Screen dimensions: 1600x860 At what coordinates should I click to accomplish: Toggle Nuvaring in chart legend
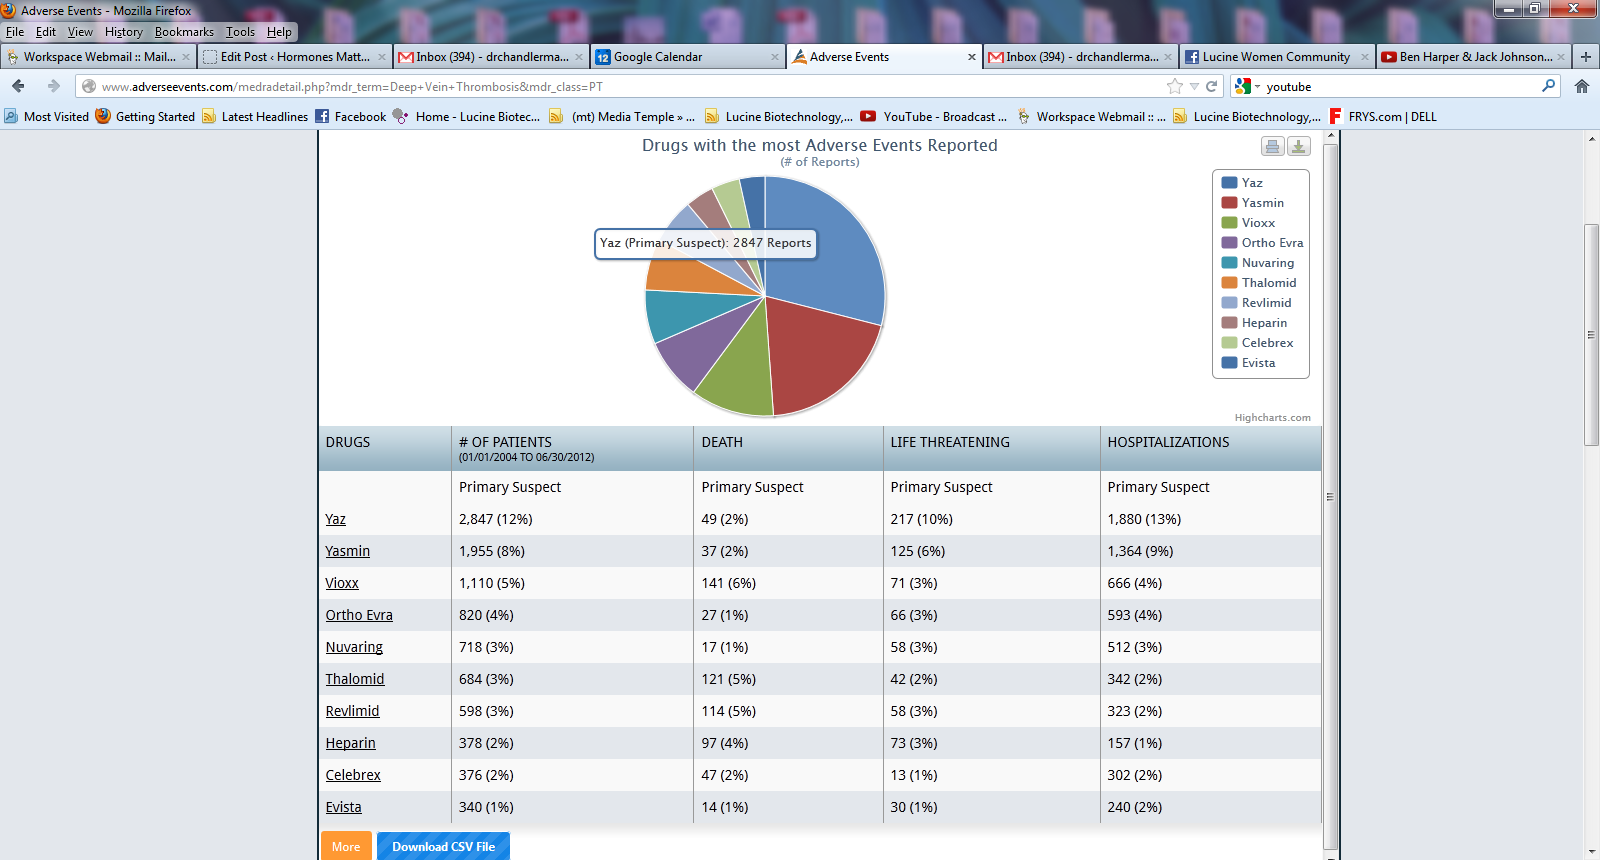[x=1258, y=263]
